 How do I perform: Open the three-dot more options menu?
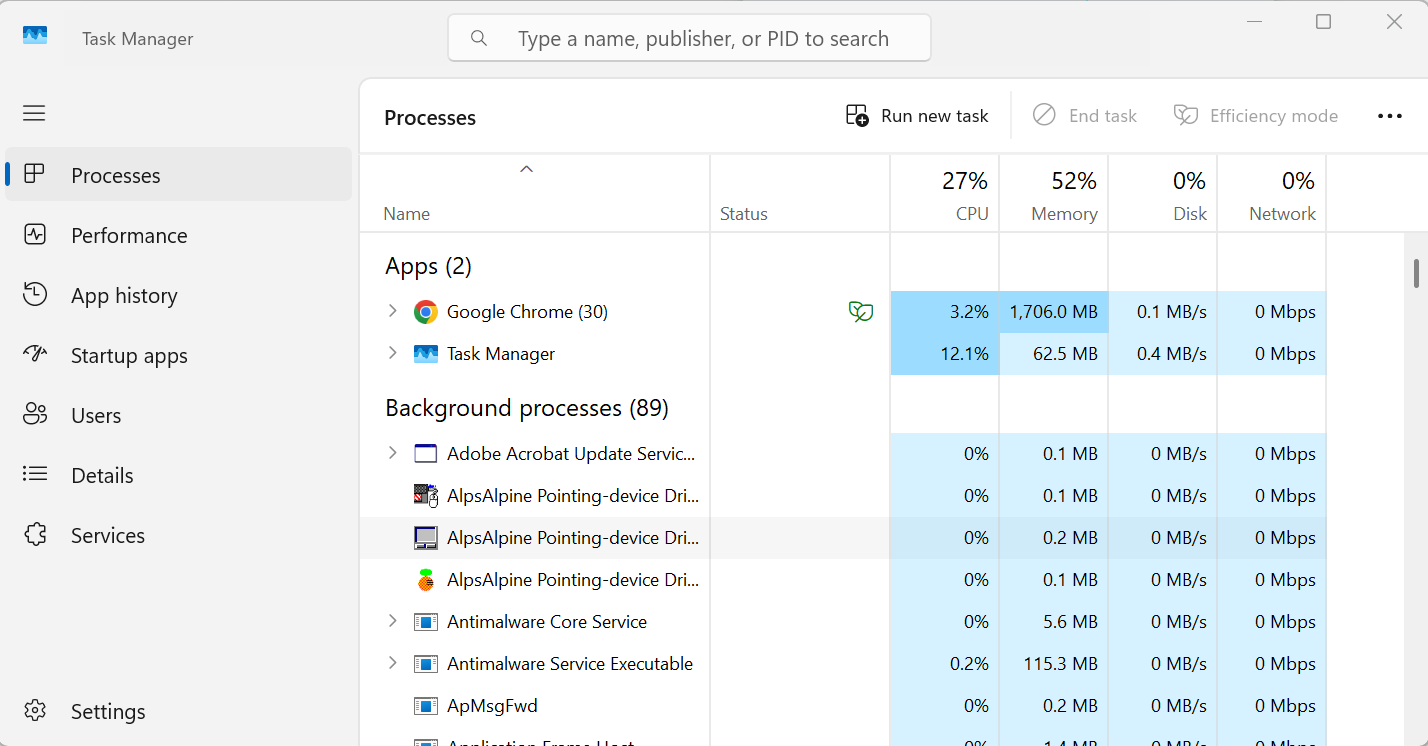(x=1390, y=116)
